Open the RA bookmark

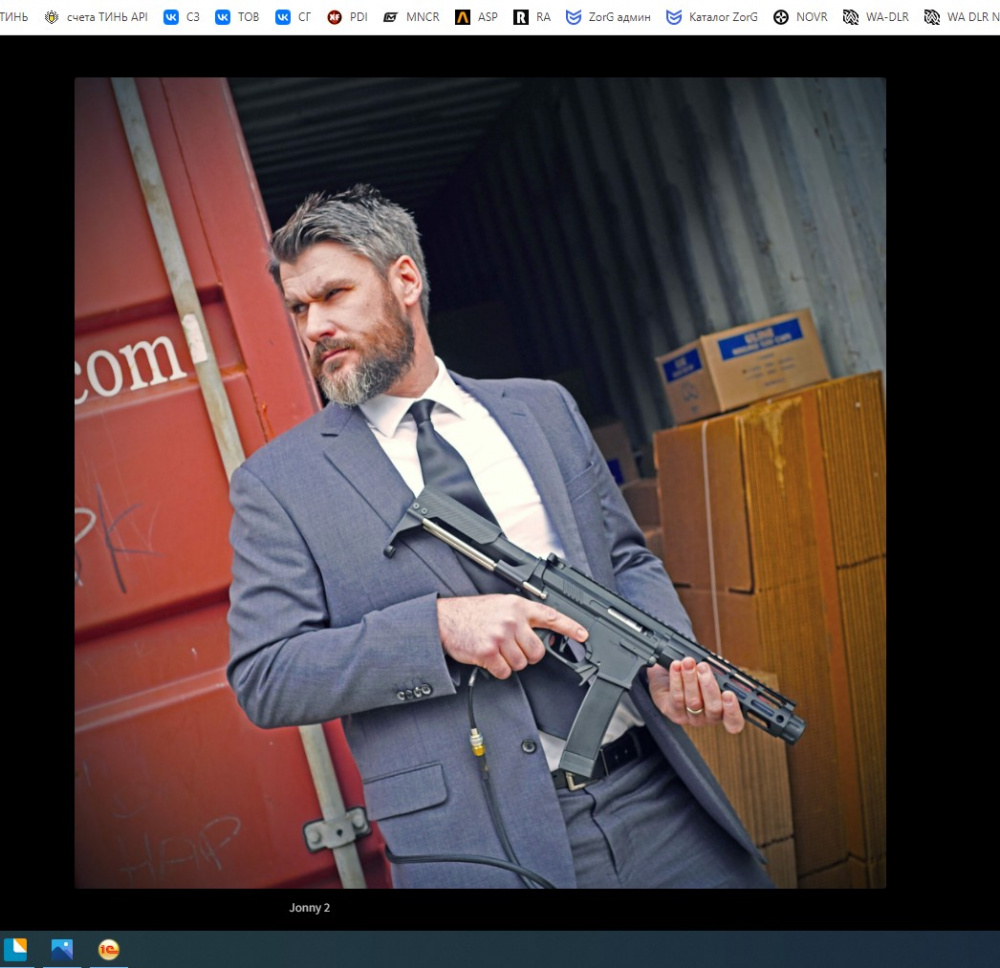pyautogui.click(x=532, y=17)
